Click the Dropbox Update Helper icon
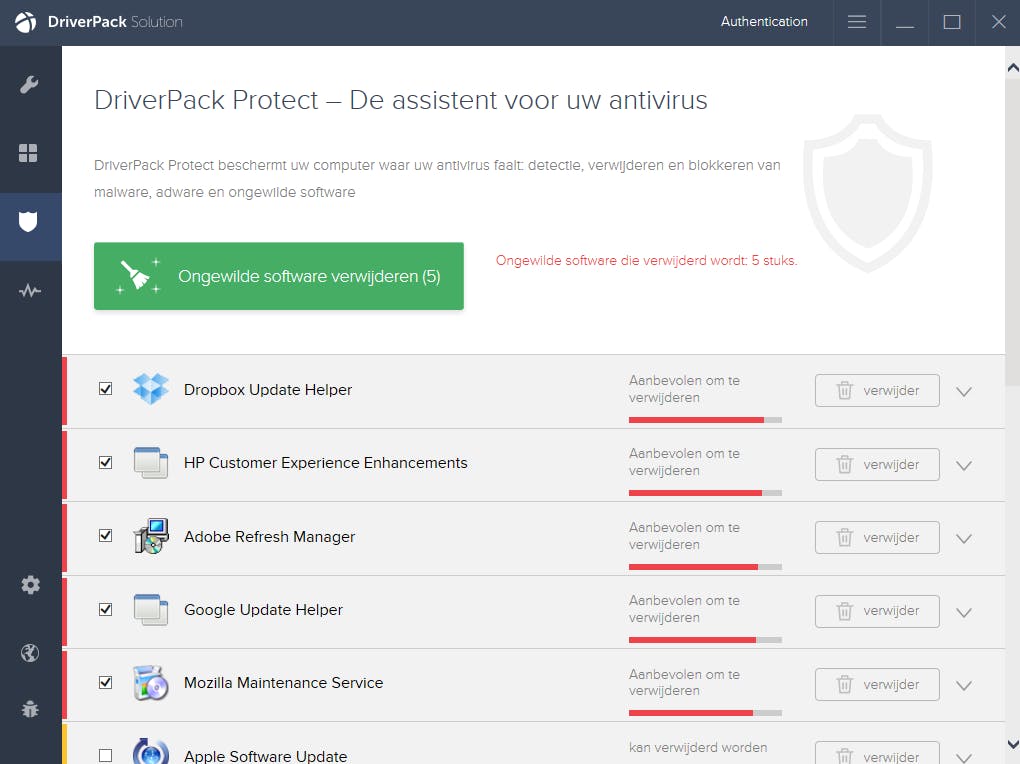 (x=151, y=389)
